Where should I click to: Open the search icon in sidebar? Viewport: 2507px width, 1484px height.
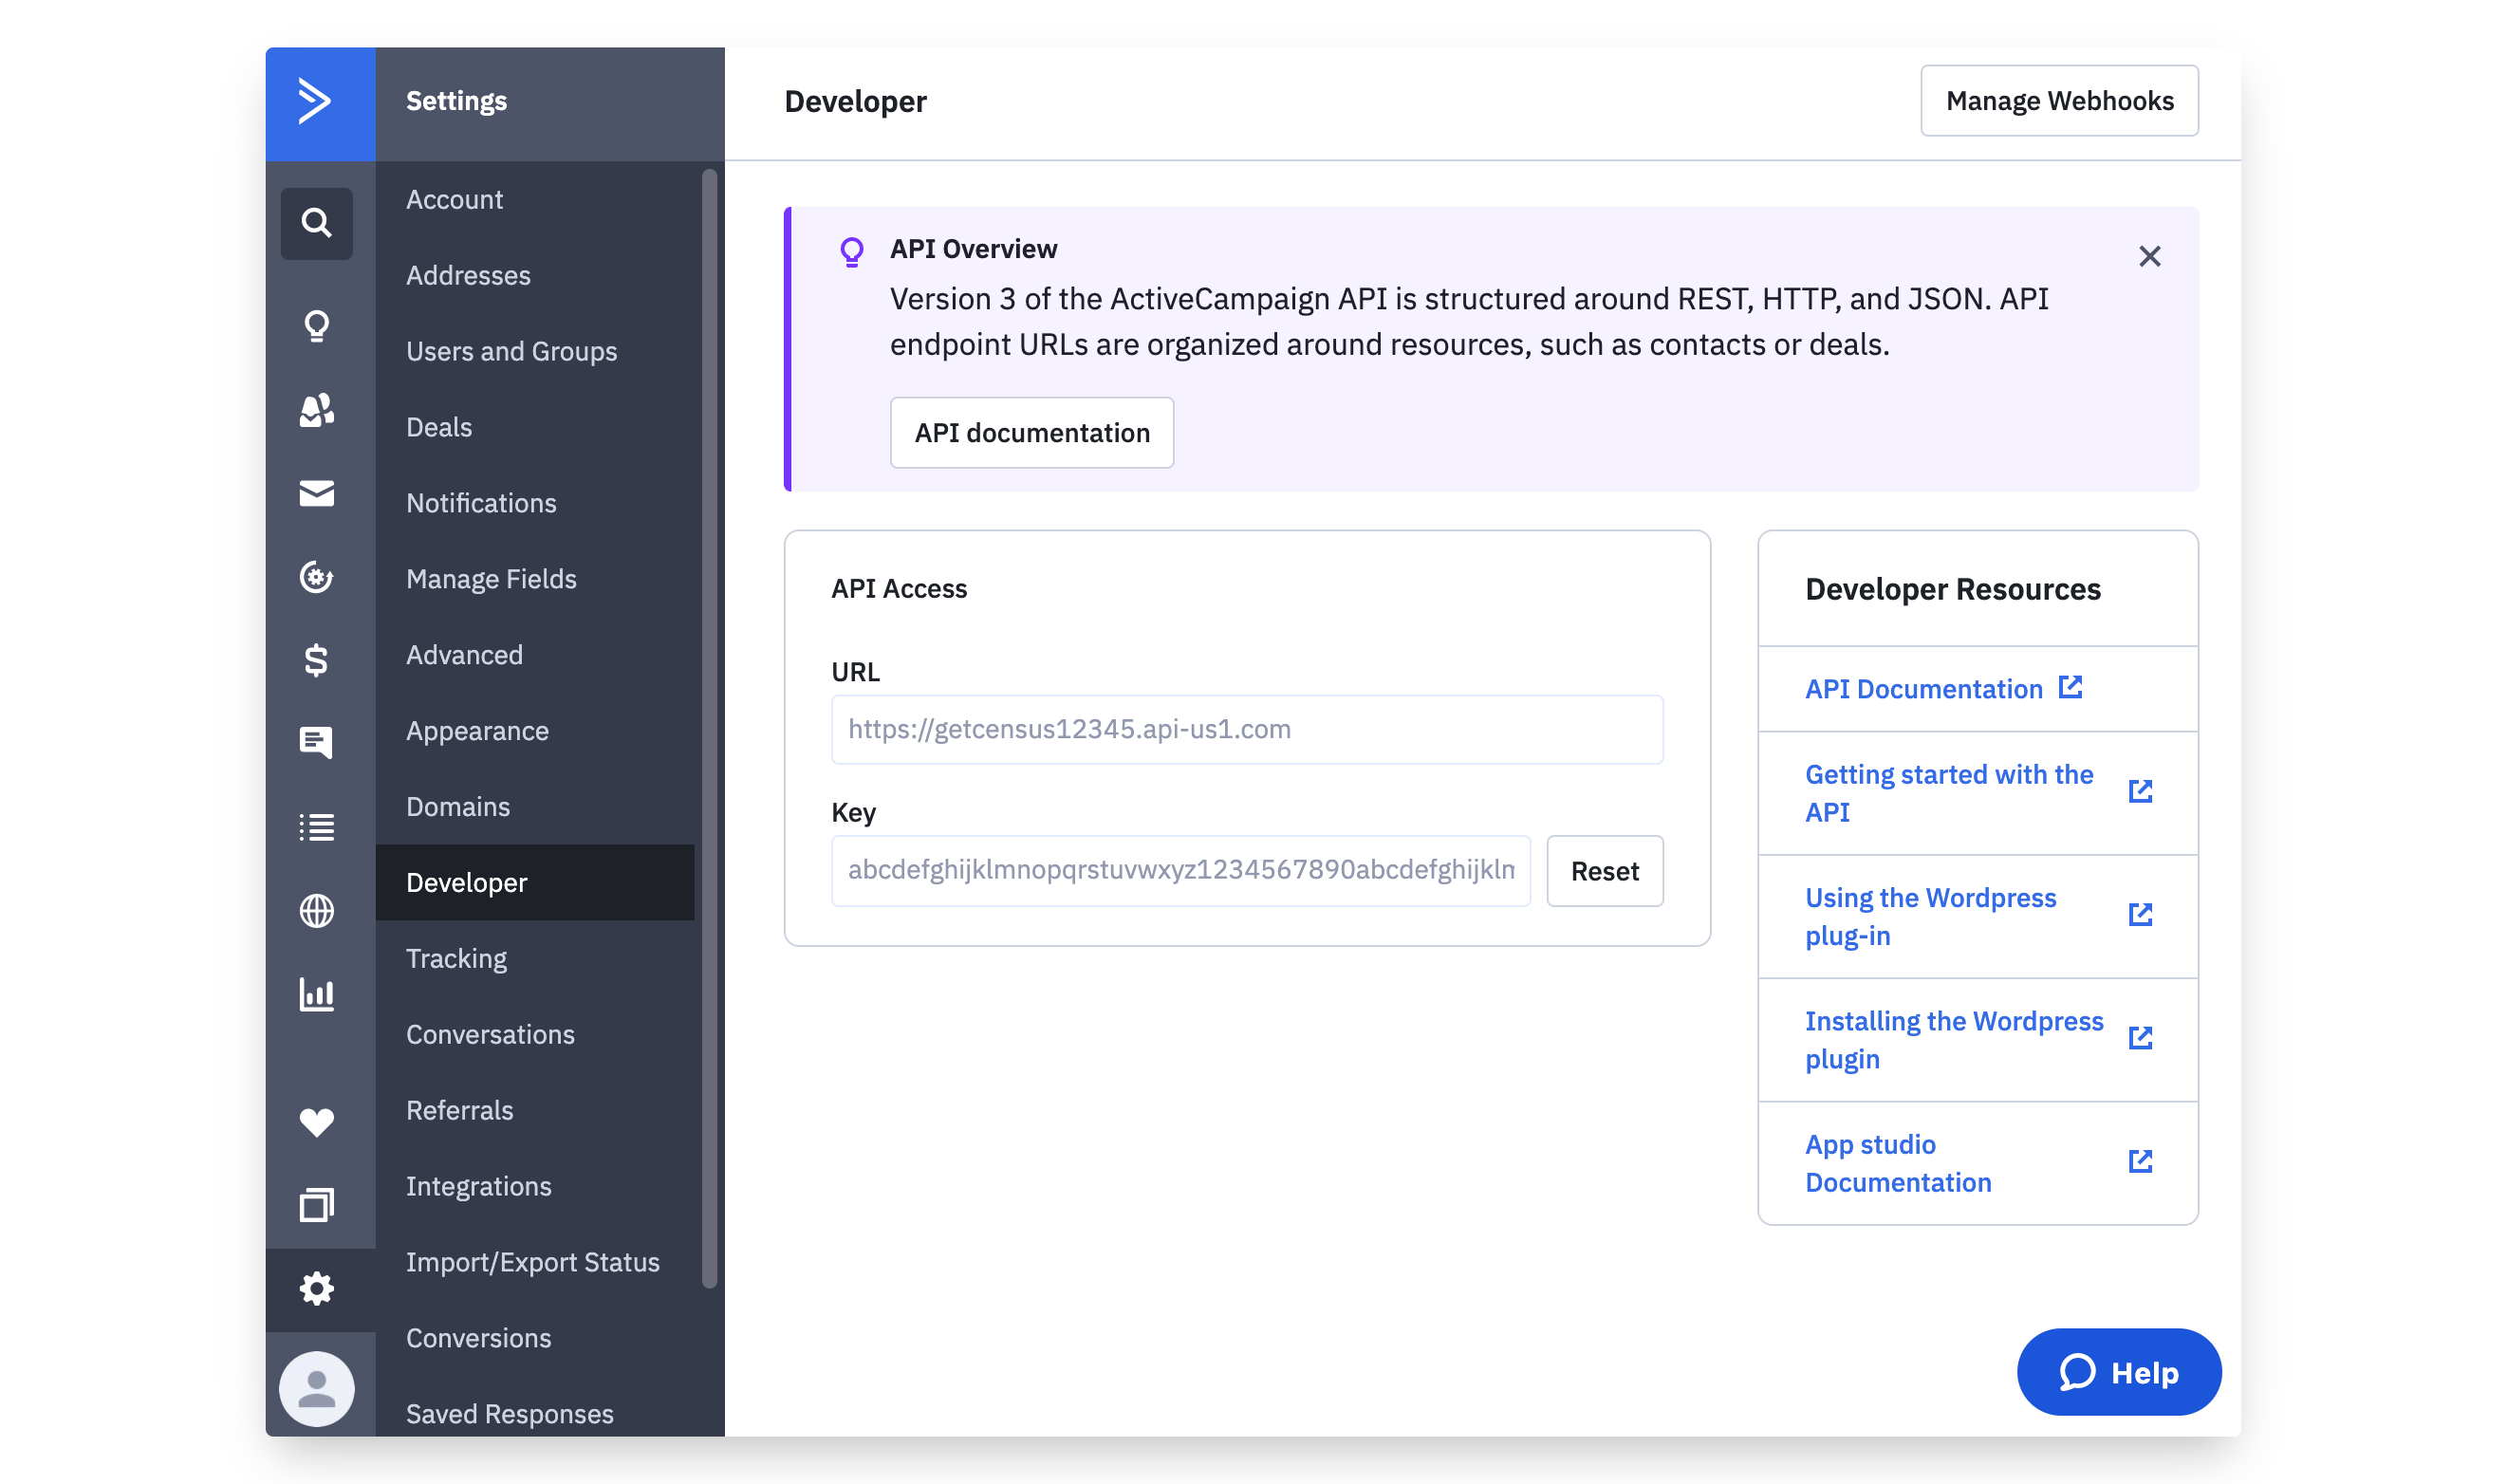[316, 223]
